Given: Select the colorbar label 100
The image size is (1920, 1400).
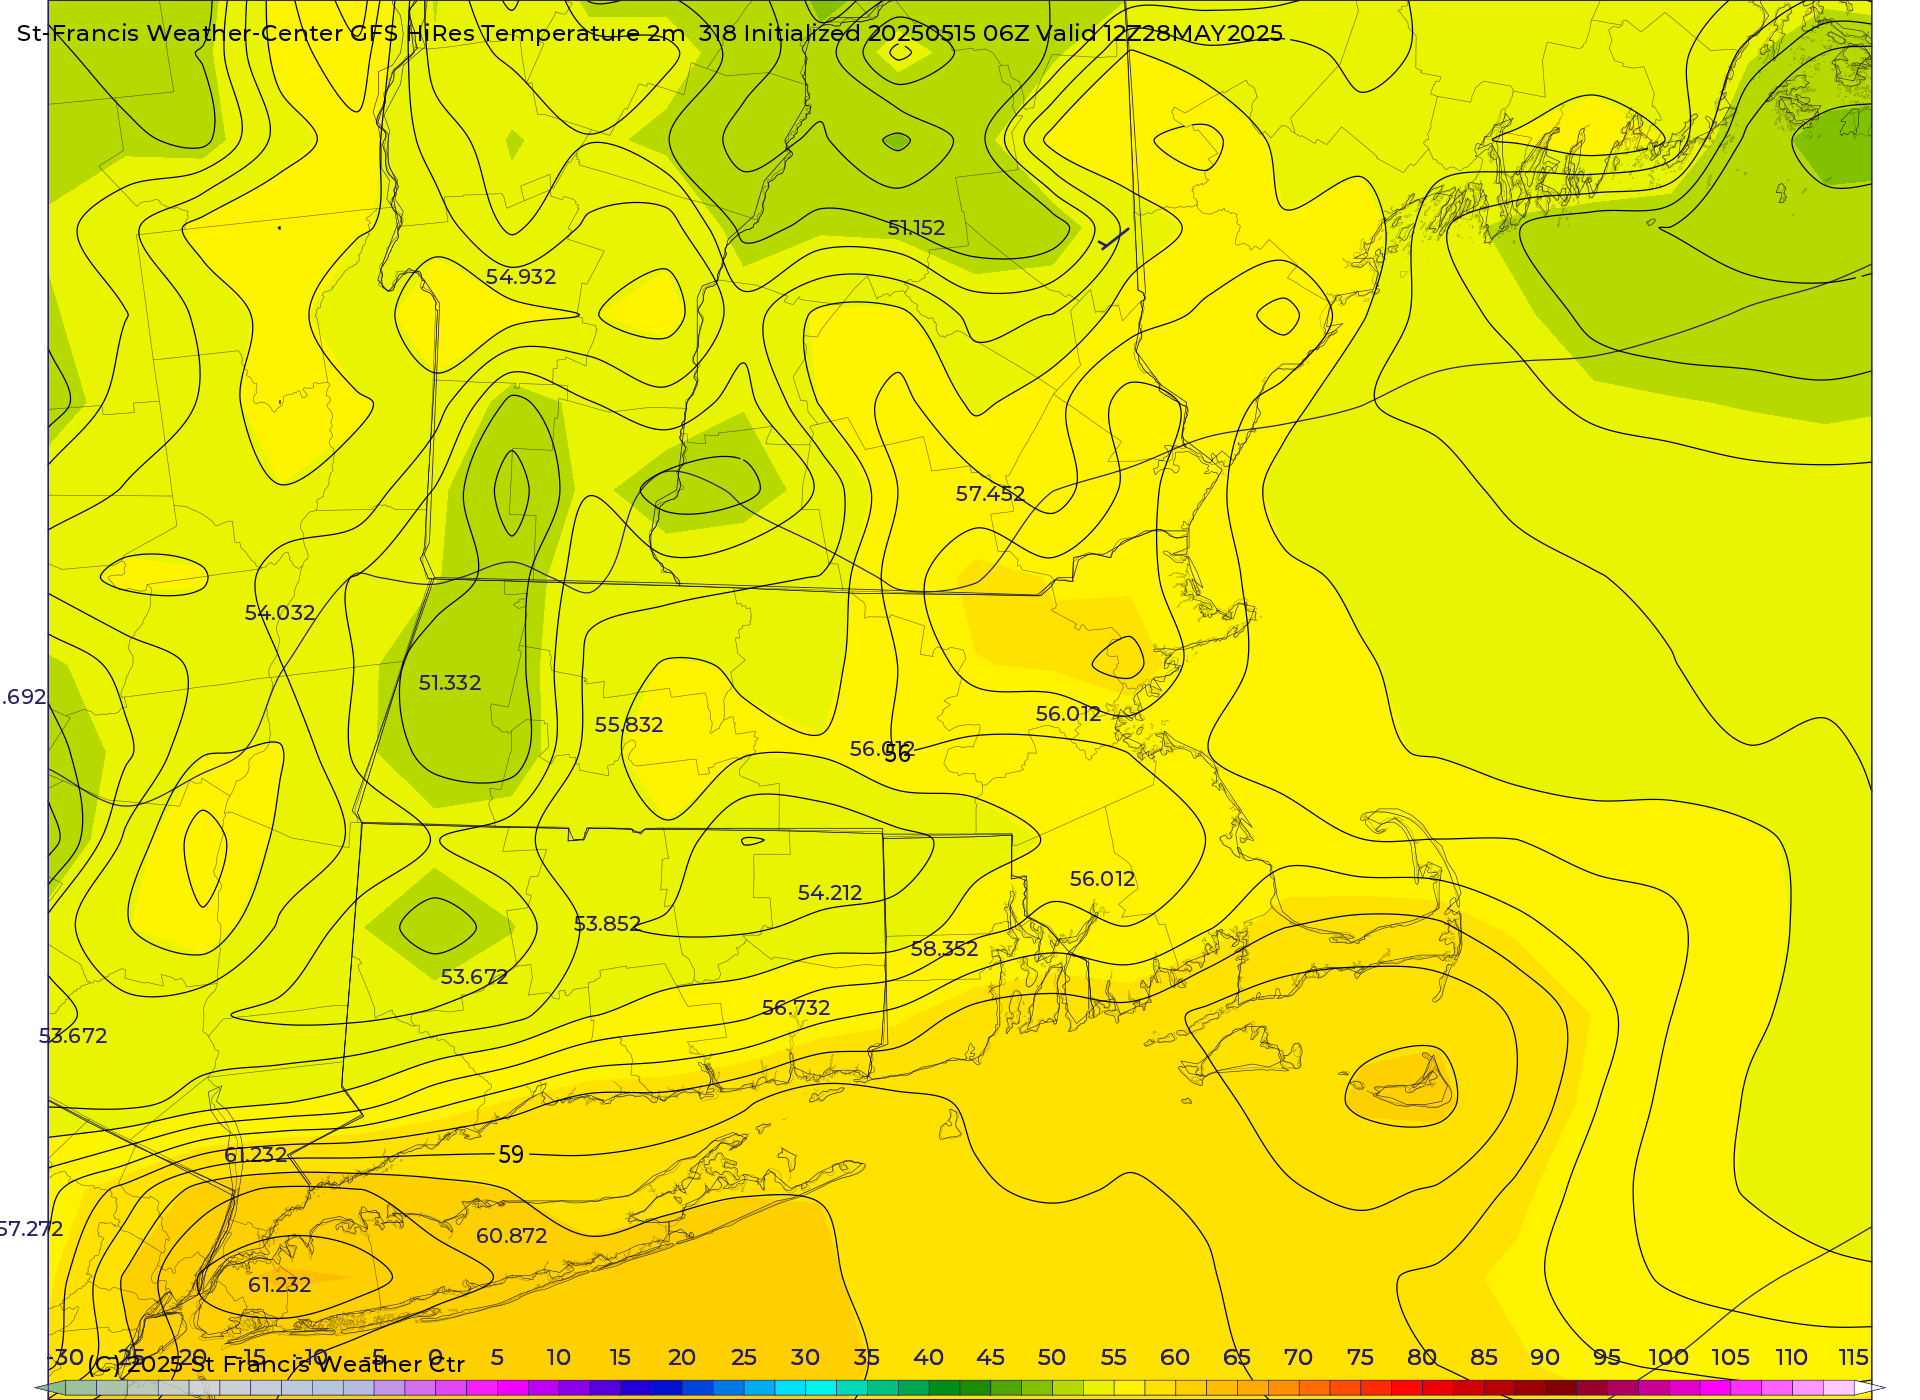Looking at the screenshot, I should point(1669,1358).
